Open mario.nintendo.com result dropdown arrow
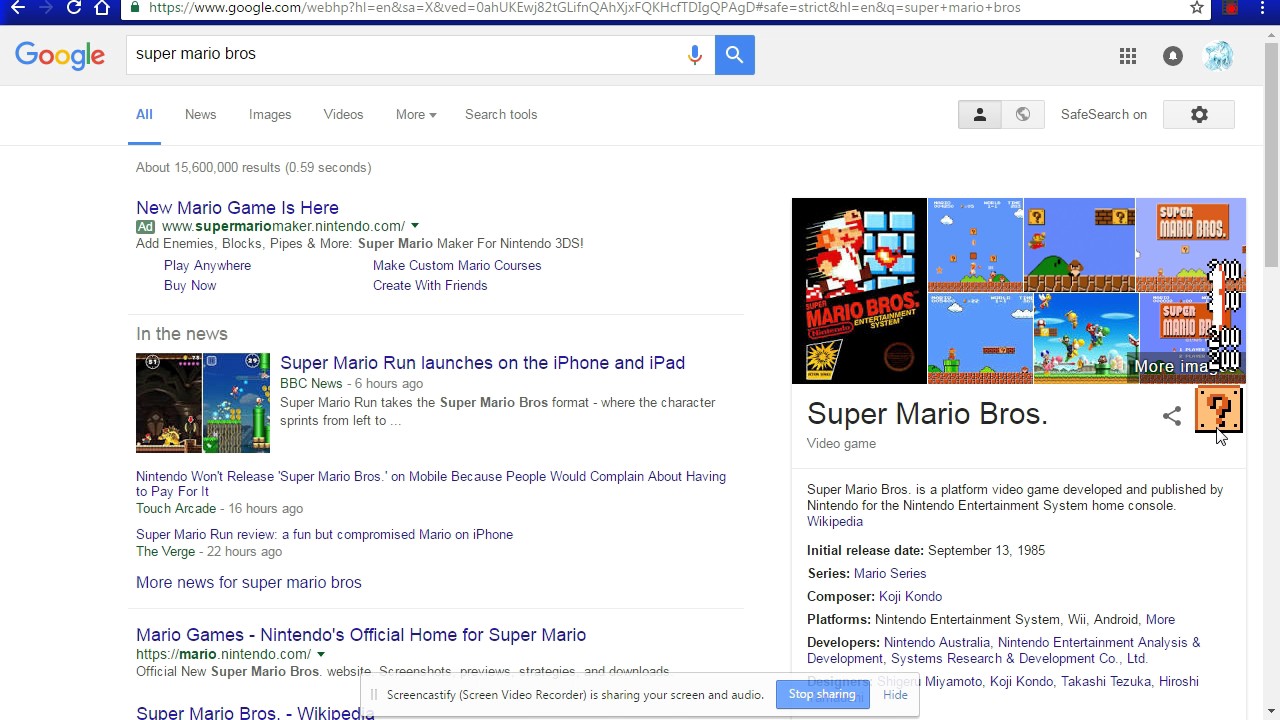This screenshot has width=1280, height=720. pyautogui.click(x=320, y=654)
